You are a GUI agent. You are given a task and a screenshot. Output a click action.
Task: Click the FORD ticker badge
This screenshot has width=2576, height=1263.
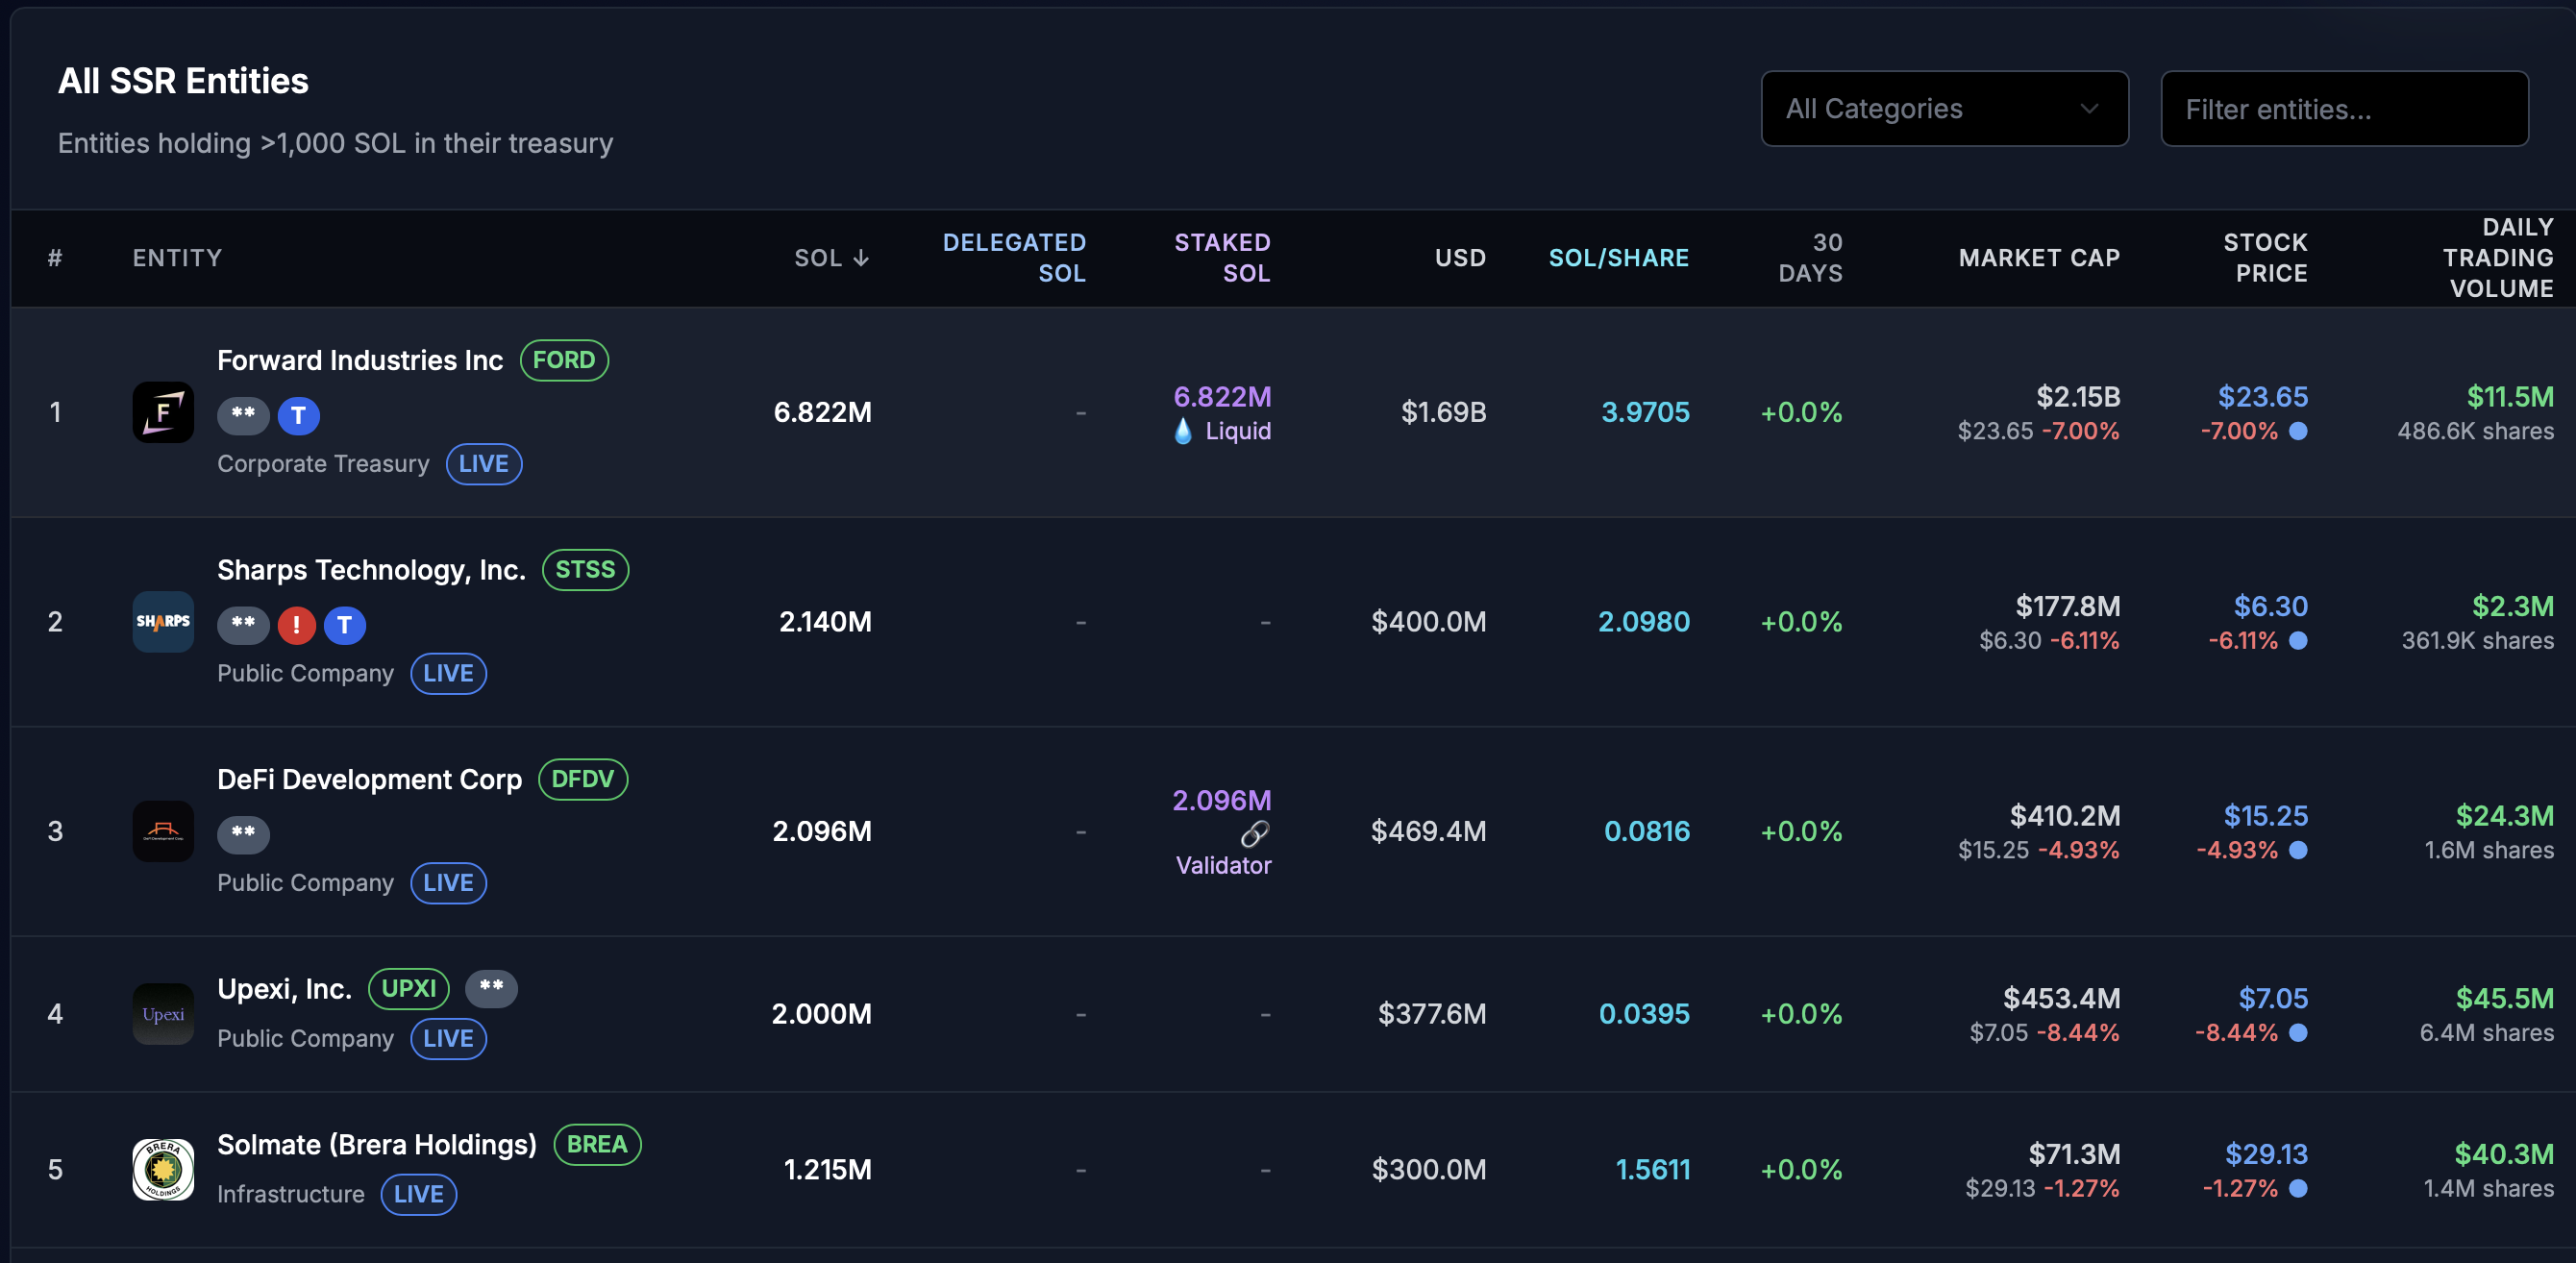[x=564, y=360]
